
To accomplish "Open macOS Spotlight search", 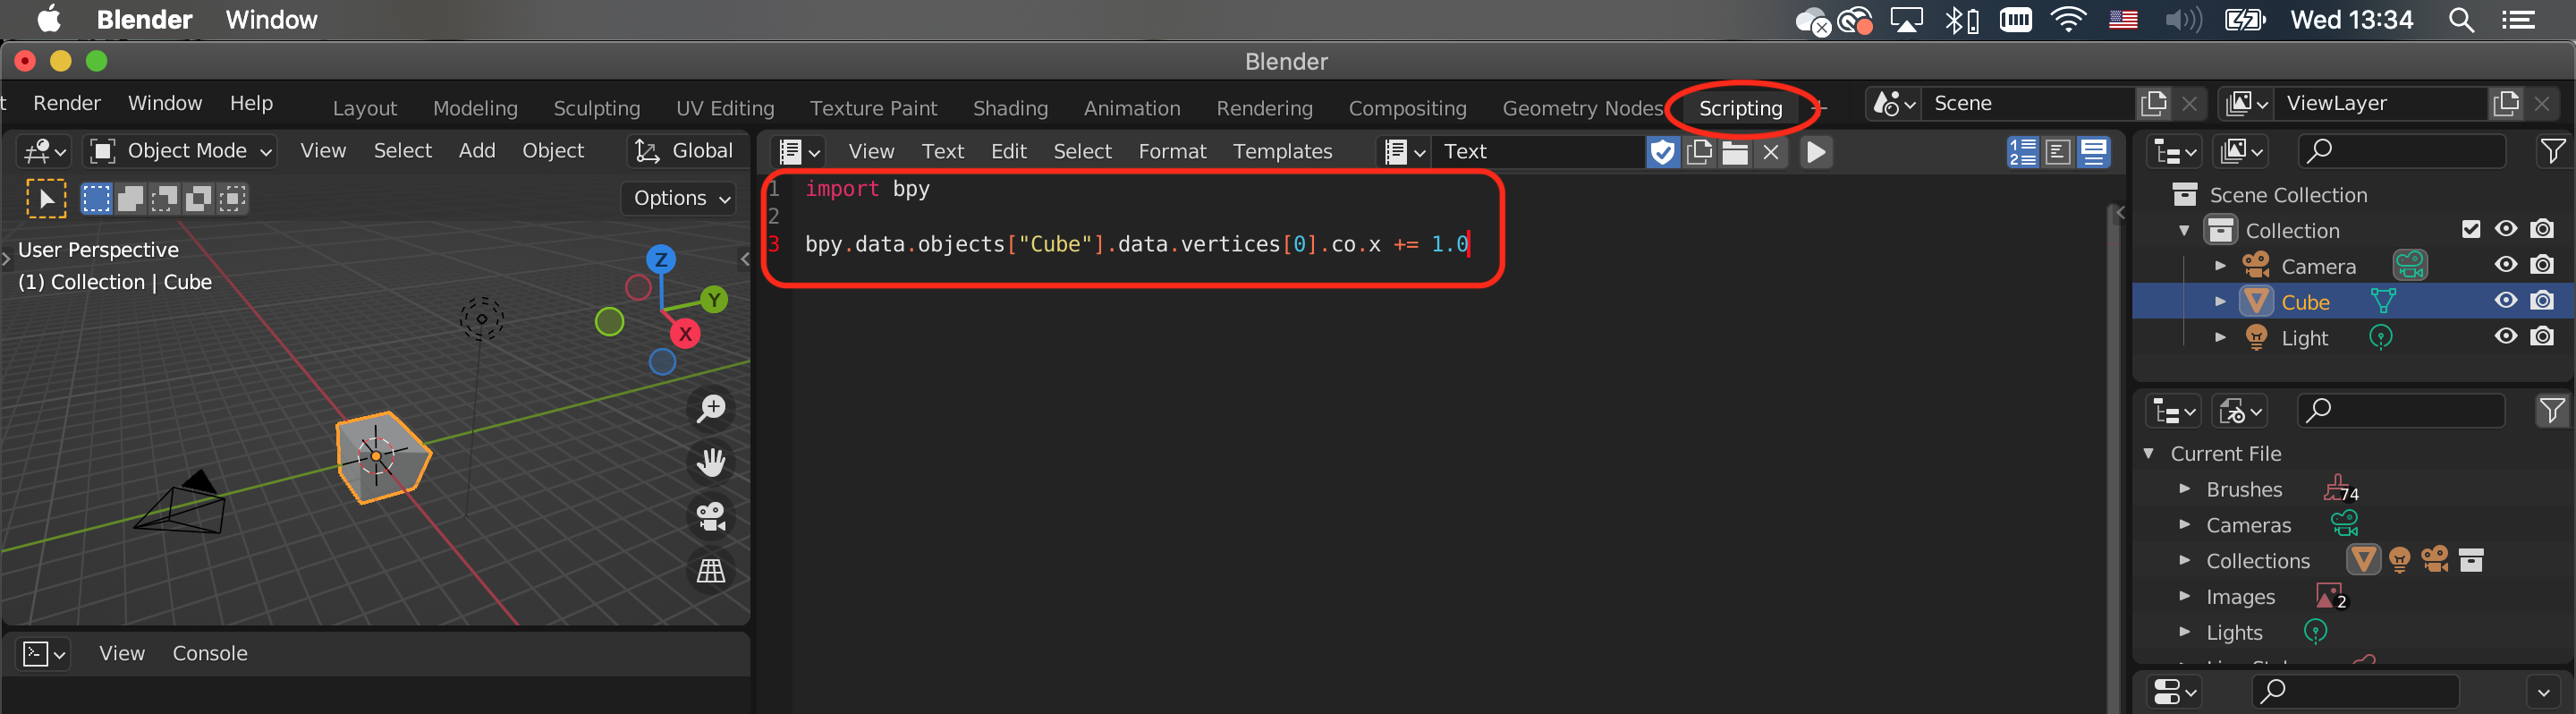I will pyautogui.click(x=2461, y=20).
